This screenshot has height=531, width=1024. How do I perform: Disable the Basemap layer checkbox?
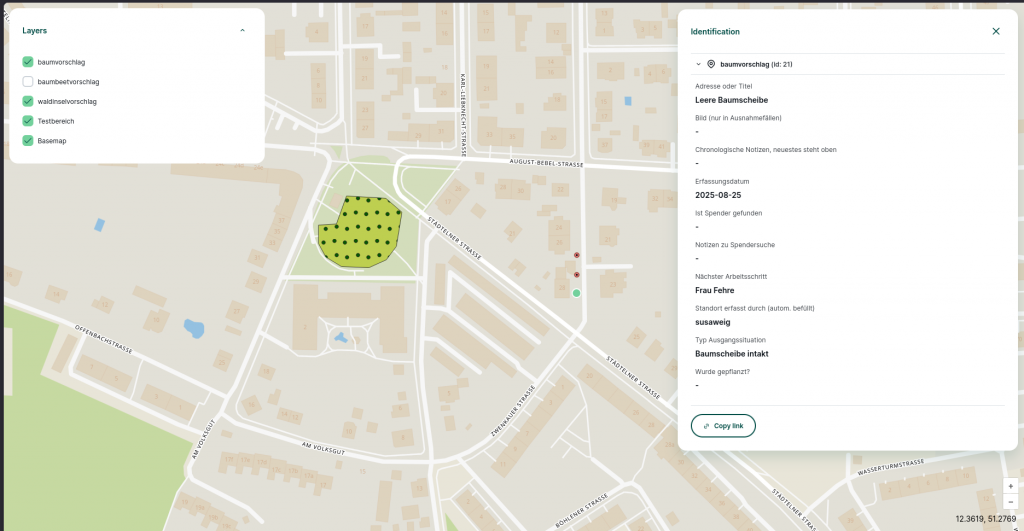pyautogui.click(x=28, y=141)
